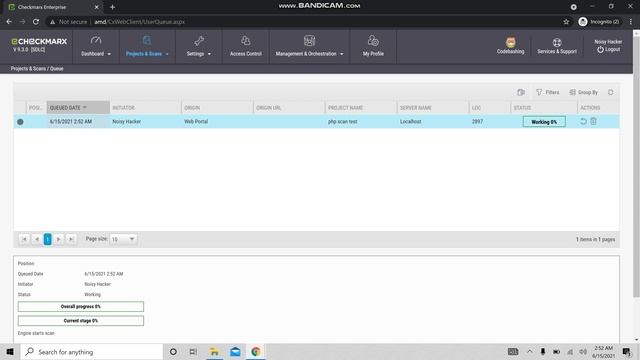The width and height of the screenshot is (640, 360).
Task: Go to next page of queue
Action: (x=59, y=239)
